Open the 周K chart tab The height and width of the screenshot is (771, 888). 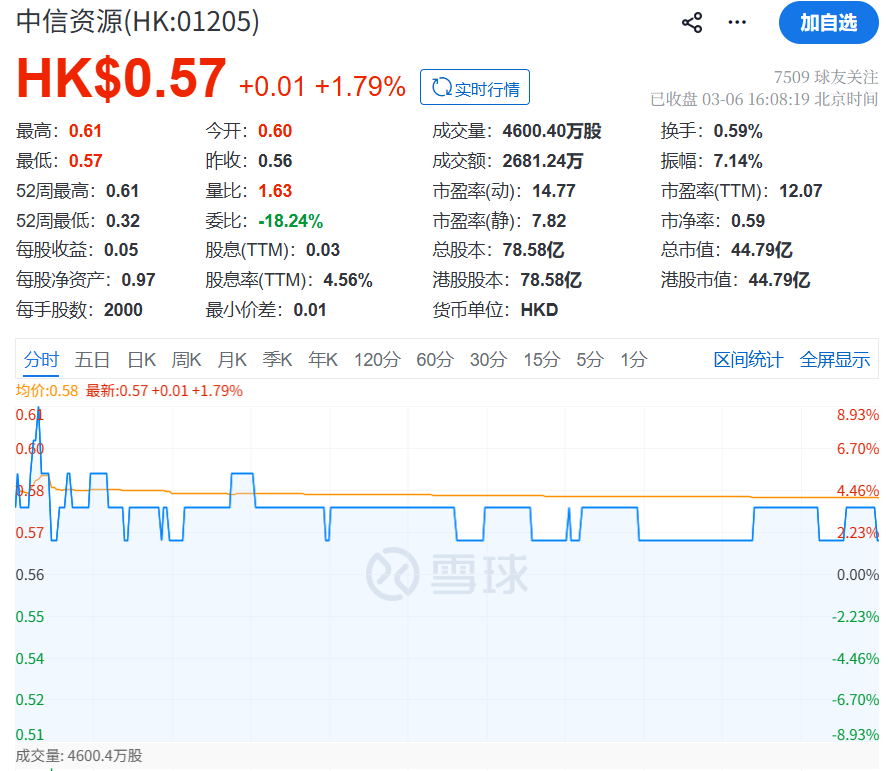click(187, 360)
